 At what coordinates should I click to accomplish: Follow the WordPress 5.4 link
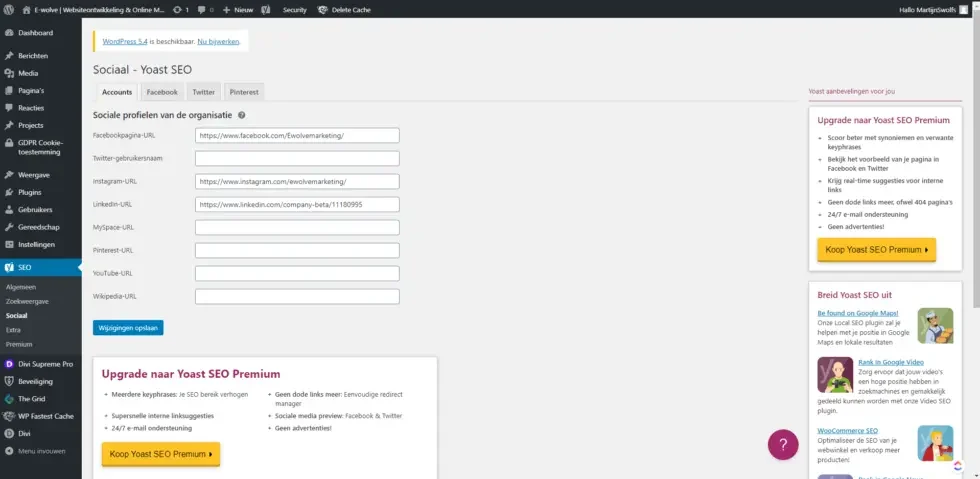coord(125,41)
